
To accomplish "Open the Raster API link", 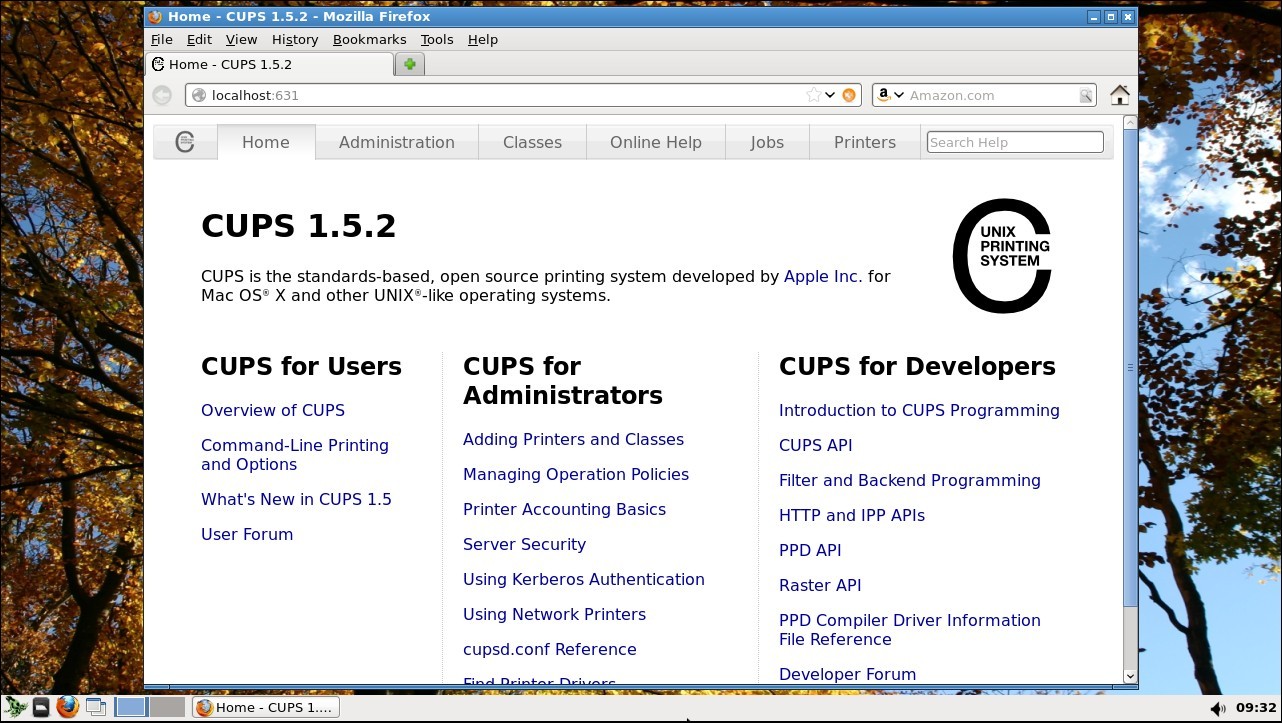I will click(x=820, y=585).
